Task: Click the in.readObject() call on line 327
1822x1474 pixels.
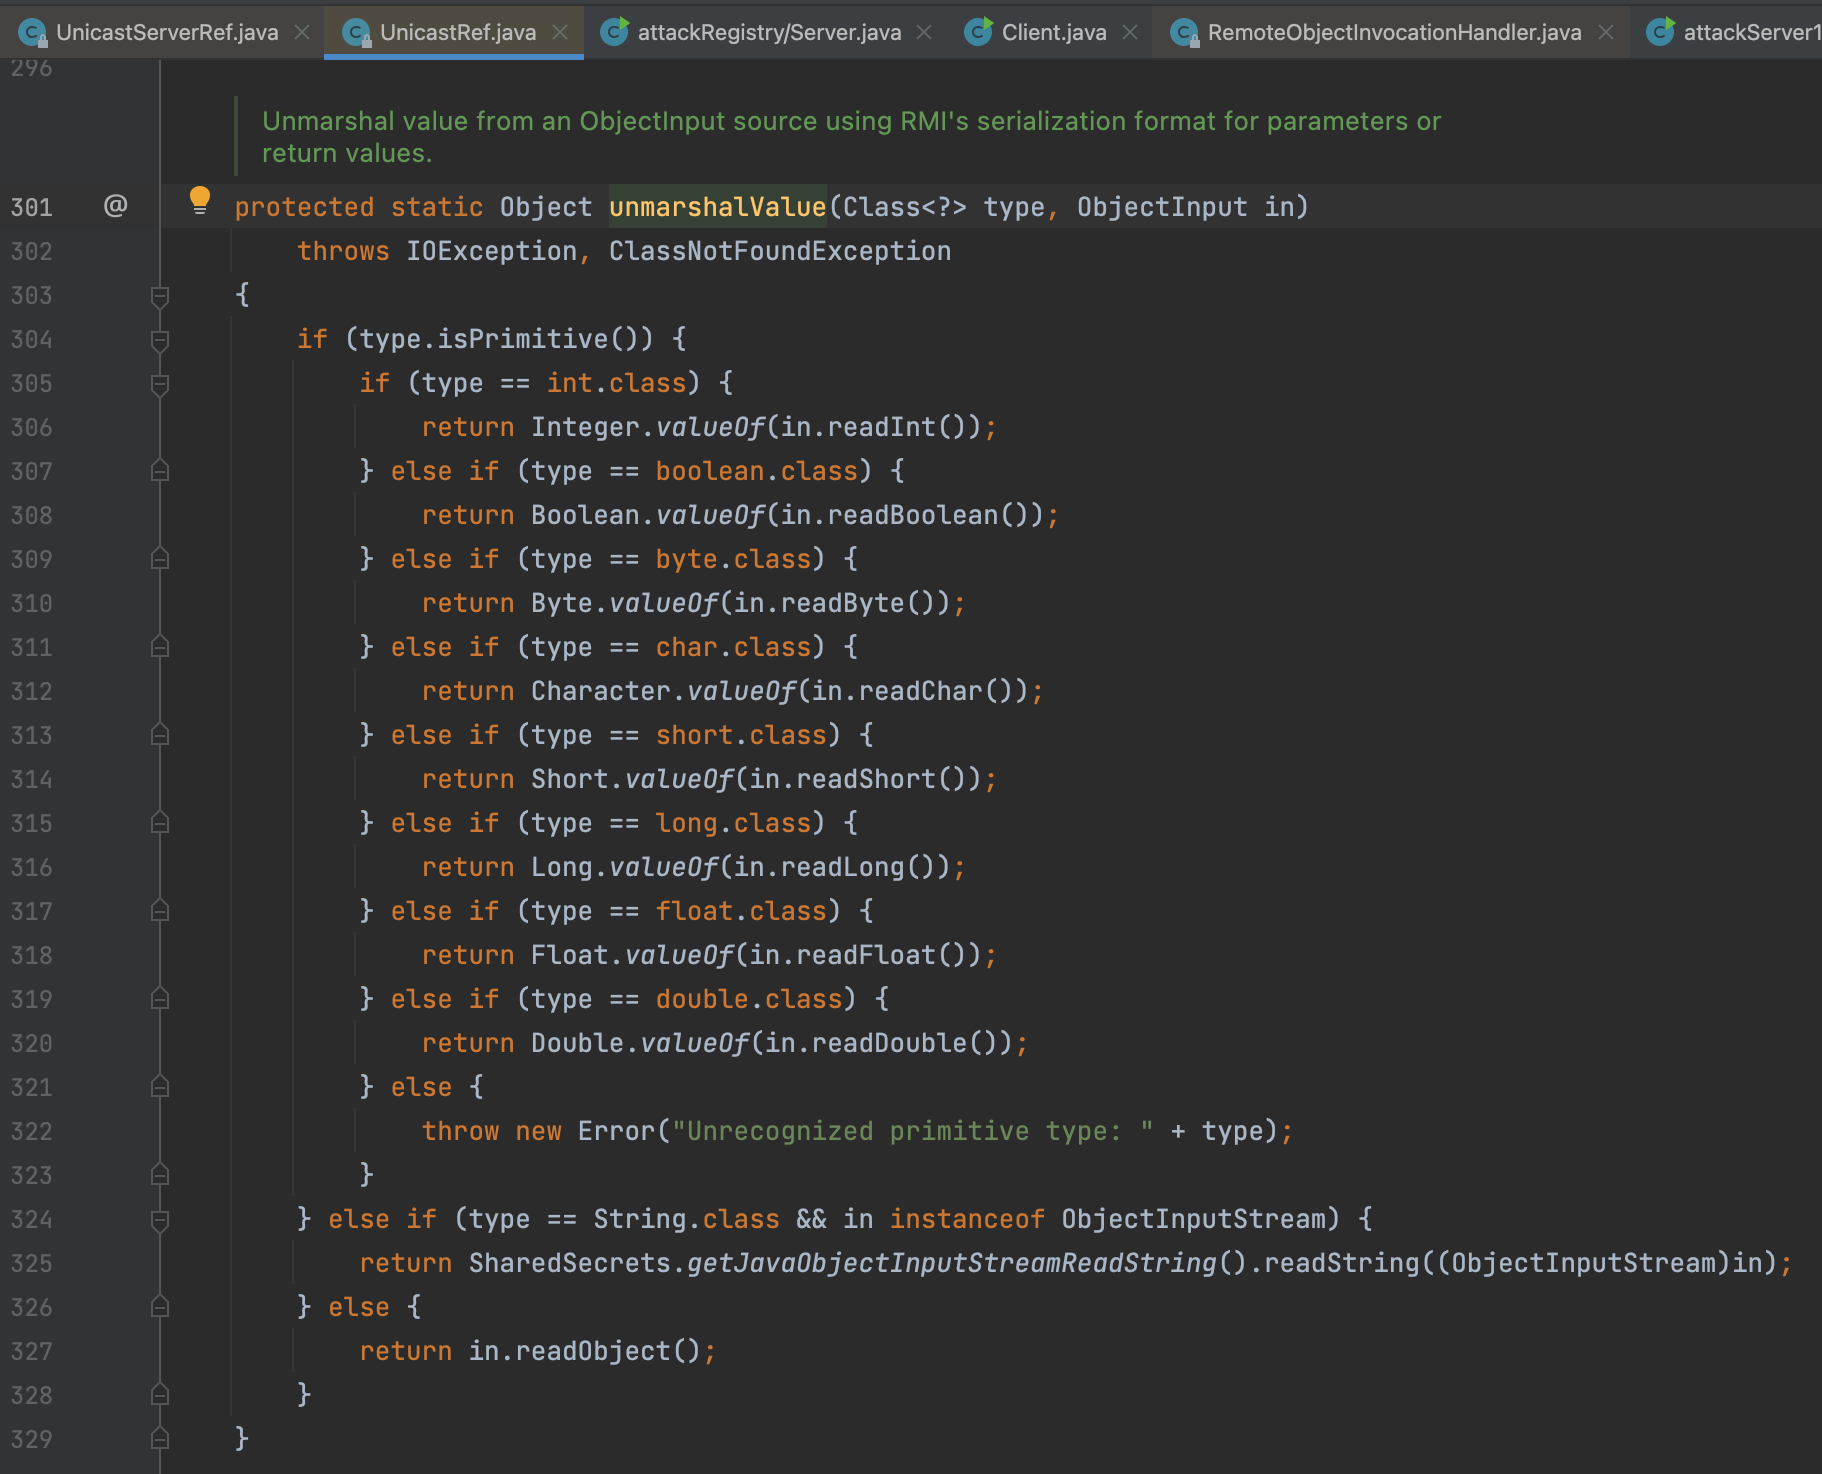Action: pos(584,1351)
